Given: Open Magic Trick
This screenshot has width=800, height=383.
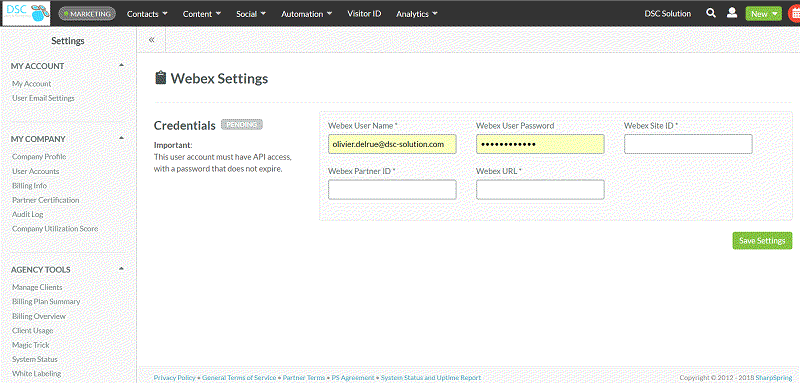Looking at the screenshot, I should (x=31, y=345).
